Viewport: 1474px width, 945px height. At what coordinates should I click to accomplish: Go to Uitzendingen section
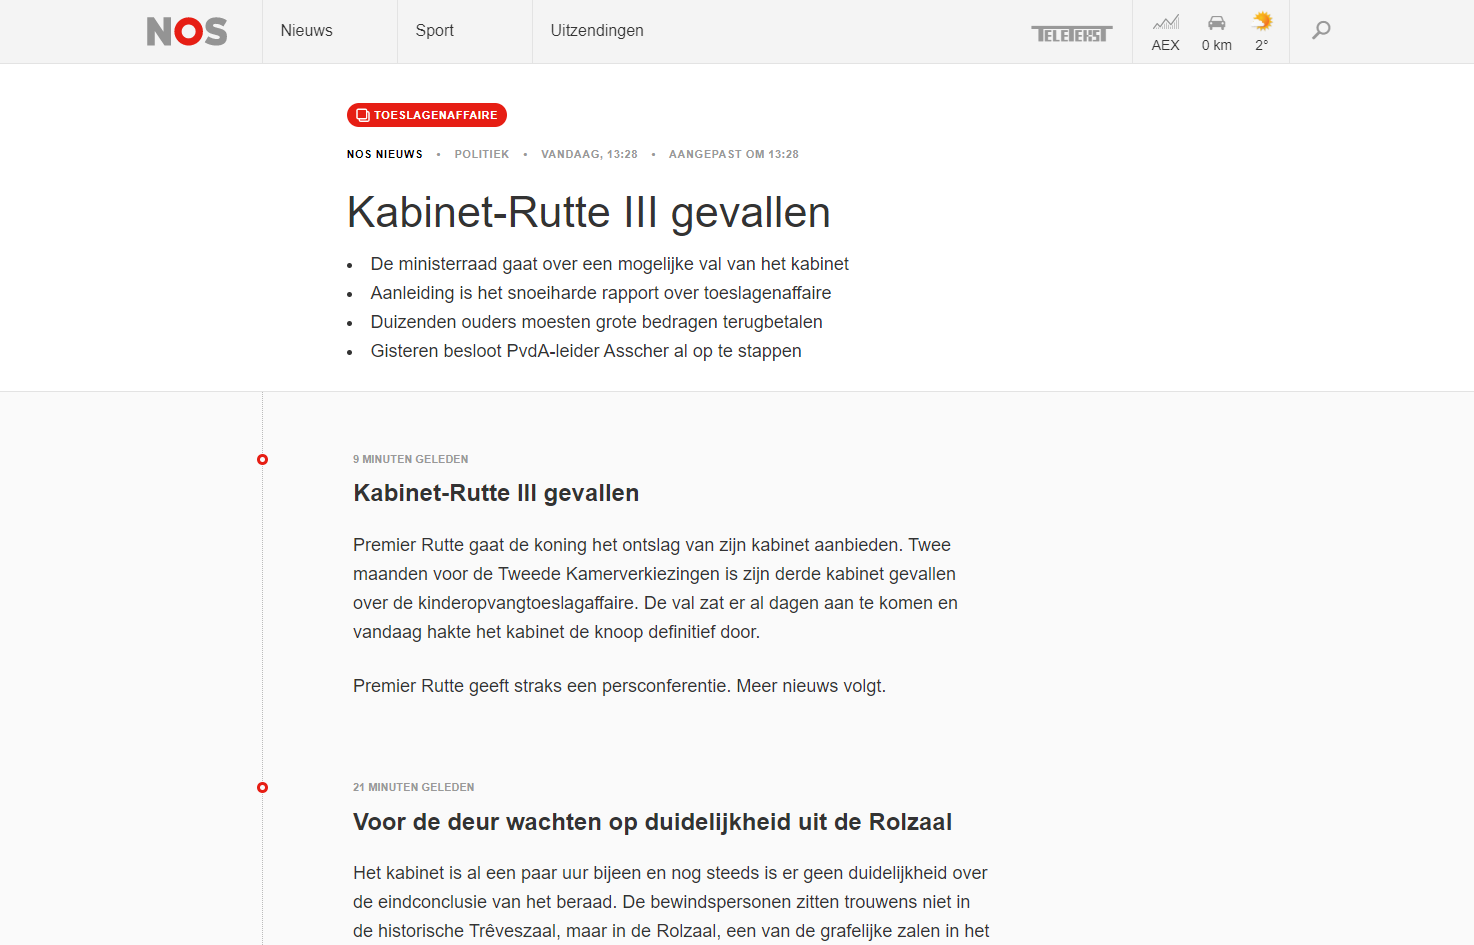[x=597, y=31]
